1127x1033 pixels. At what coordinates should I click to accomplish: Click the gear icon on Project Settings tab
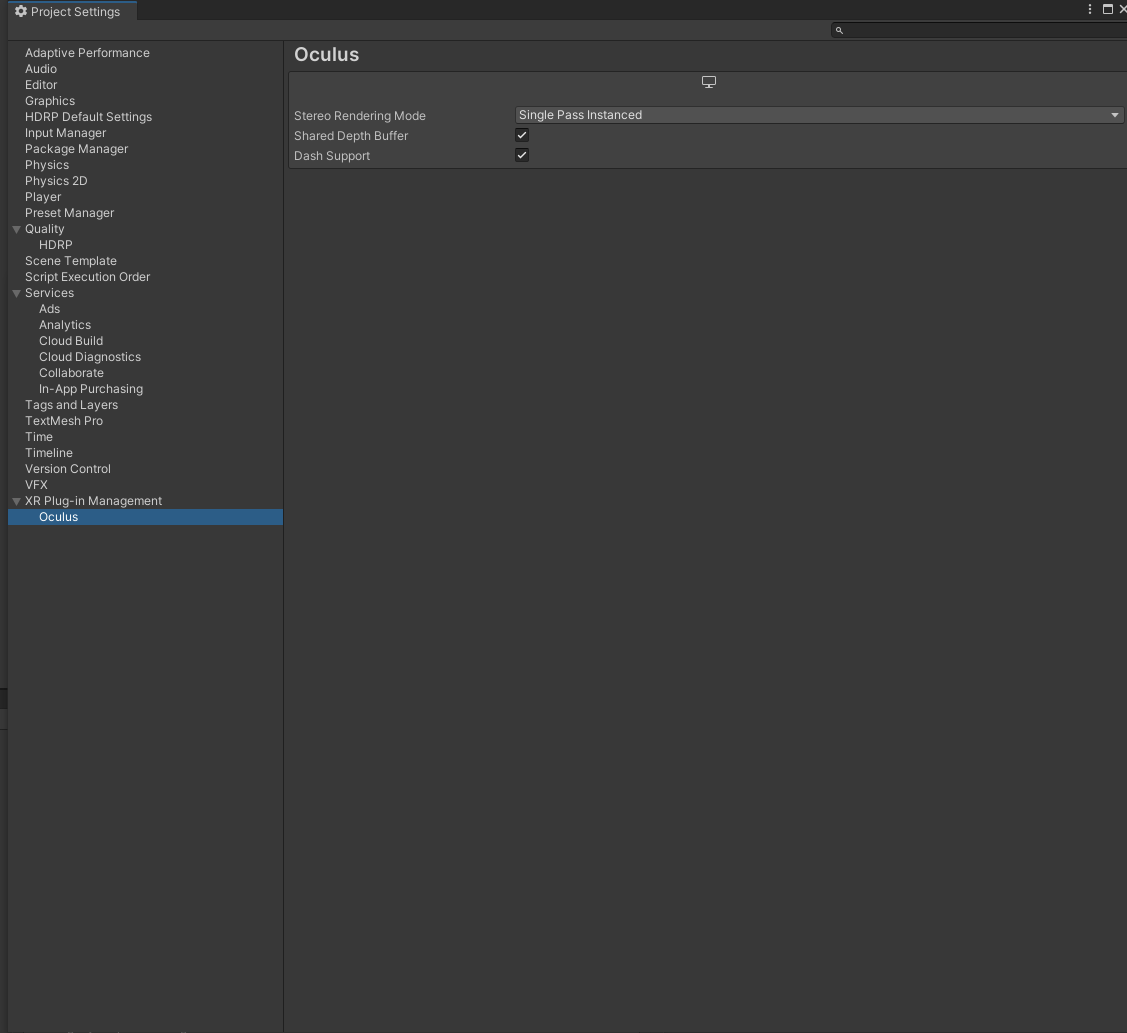(x=20, y=11)
